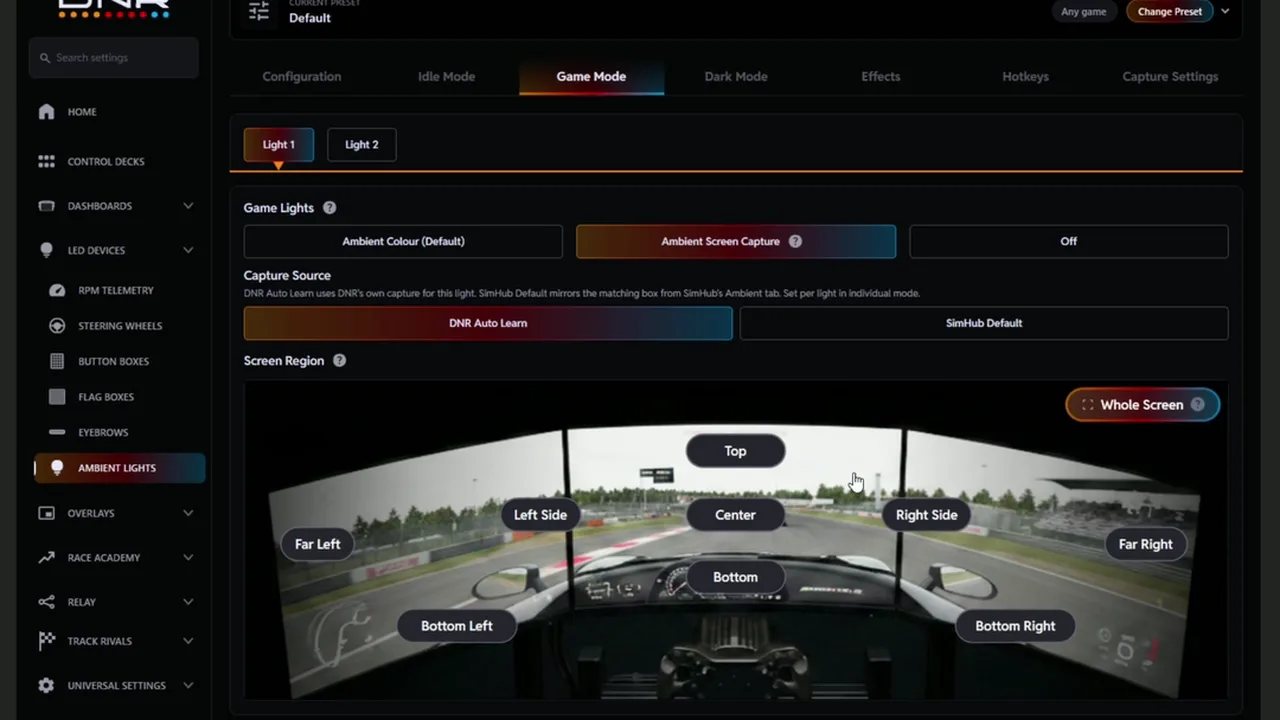Choose SimHub Default capture source
The width and height of the screenshot is (1280, 720).
983,323
